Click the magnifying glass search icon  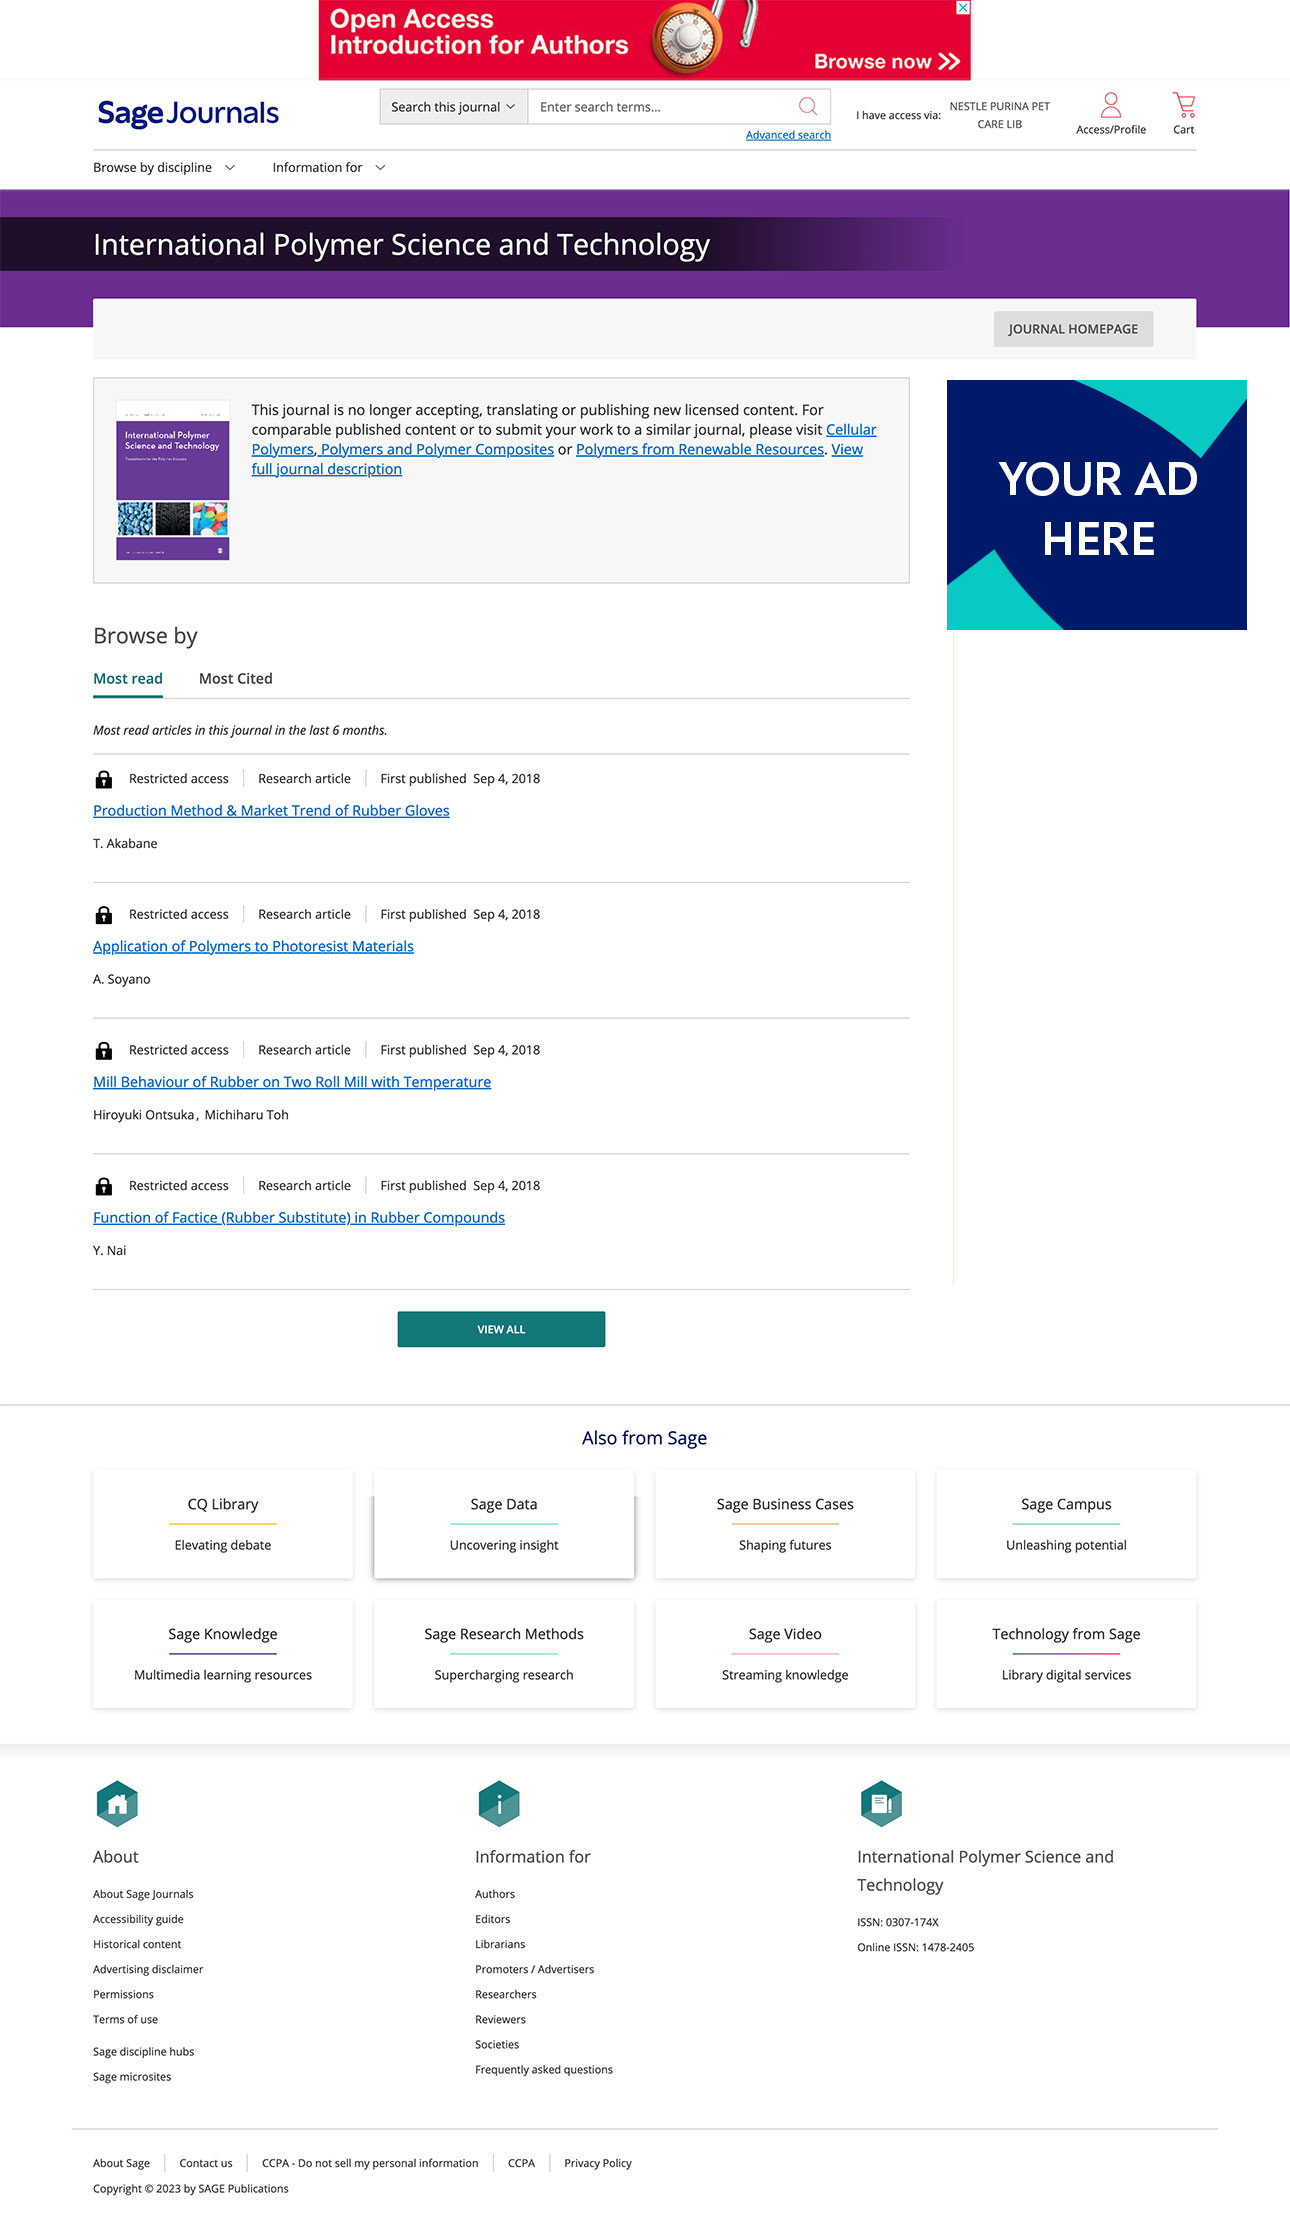coord(808,107)
